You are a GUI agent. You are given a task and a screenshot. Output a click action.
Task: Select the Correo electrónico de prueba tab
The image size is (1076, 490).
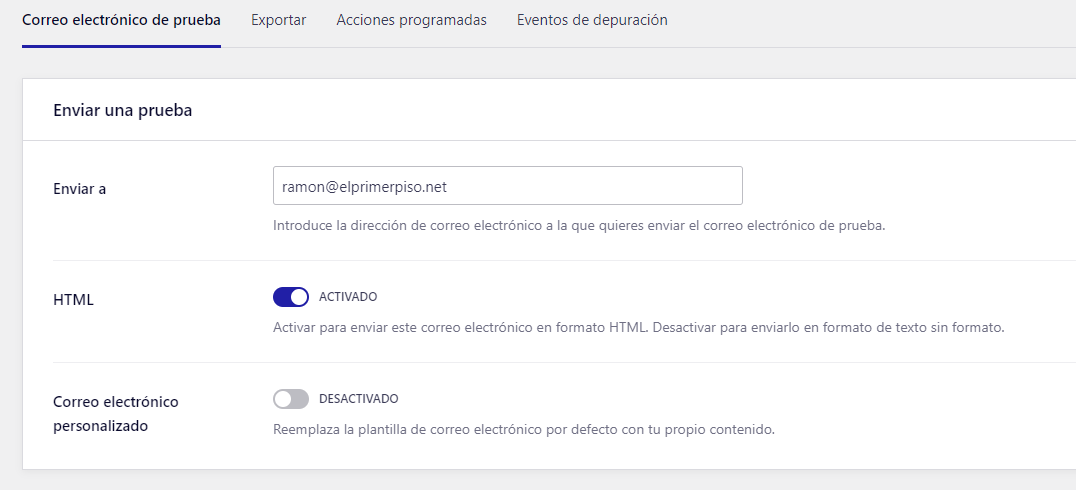(x=121, y=20)
